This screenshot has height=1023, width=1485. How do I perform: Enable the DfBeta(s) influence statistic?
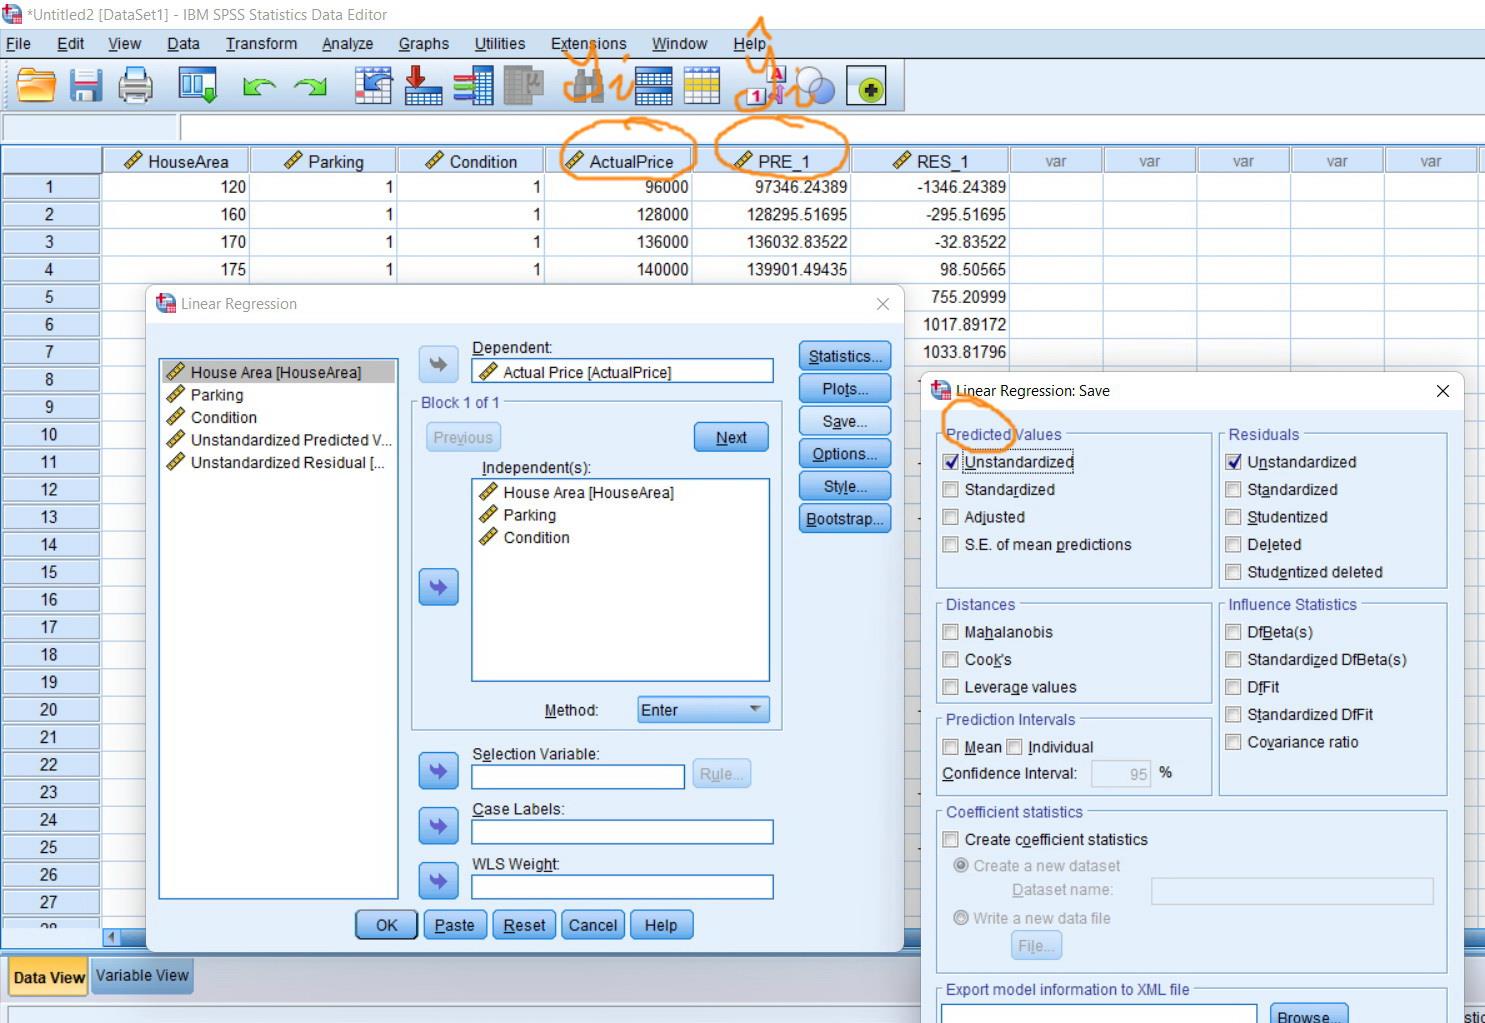pos(1234,631)
